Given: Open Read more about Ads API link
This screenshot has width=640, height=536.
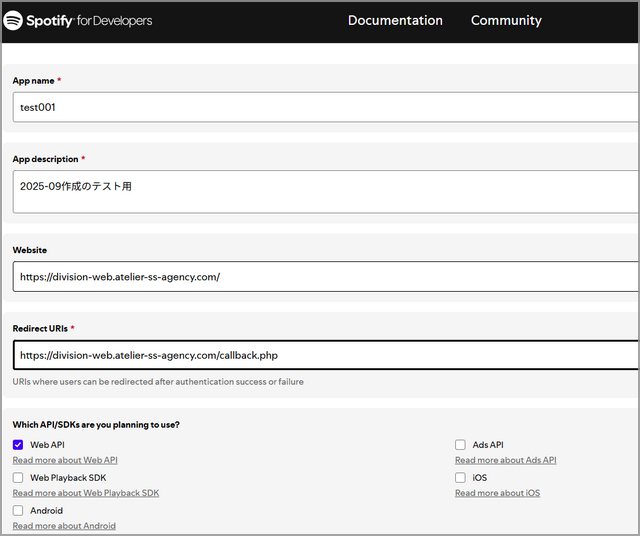Looking at the screenshot, I should pos(505,460).
